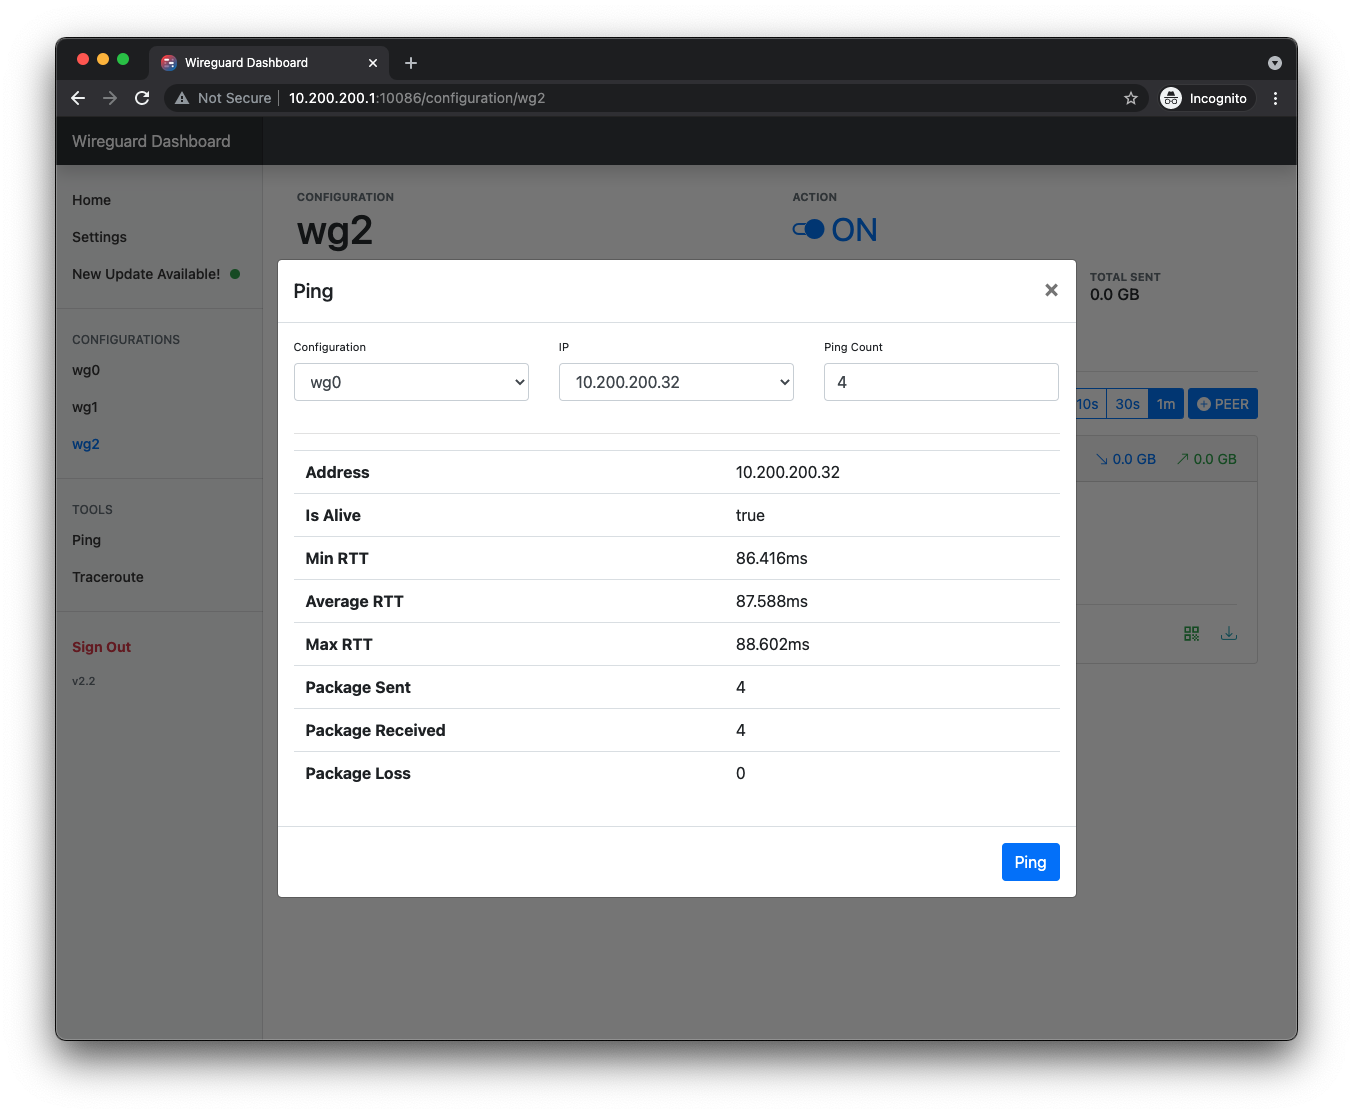Go to Settings in the sidebar
The width and height of the screenshot is (1353, 1114).
click(x=99, y=237)
